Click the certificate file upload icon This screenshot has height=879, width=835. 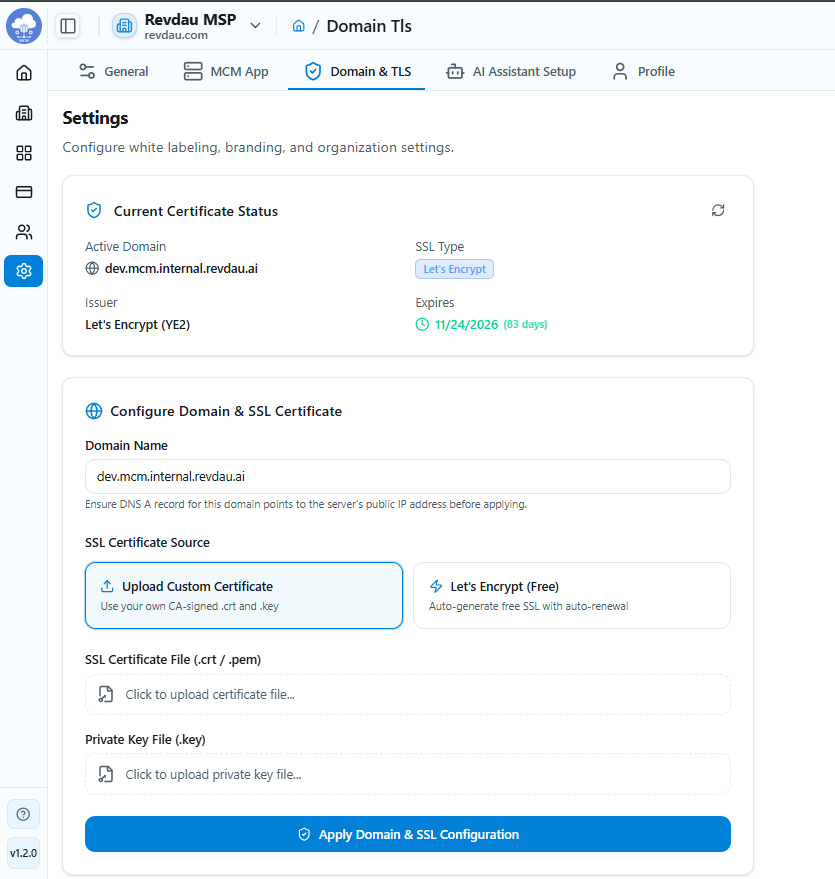[106, 694]
